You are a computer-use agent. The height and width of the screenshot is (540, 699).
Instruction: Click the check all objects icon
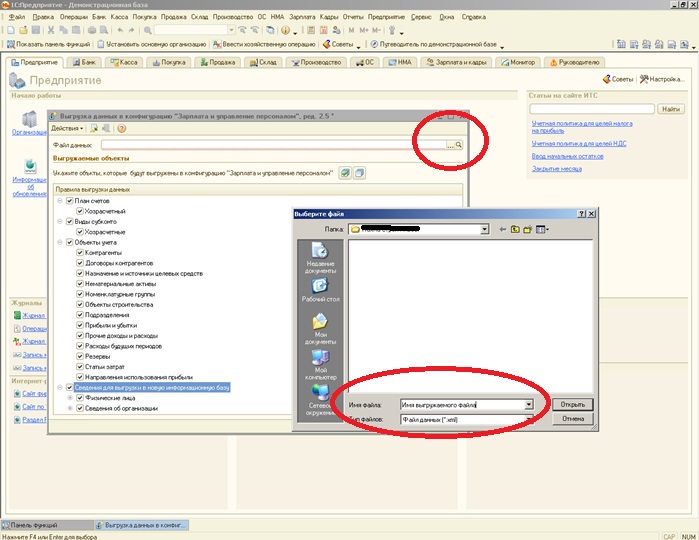tap(345, 173)
